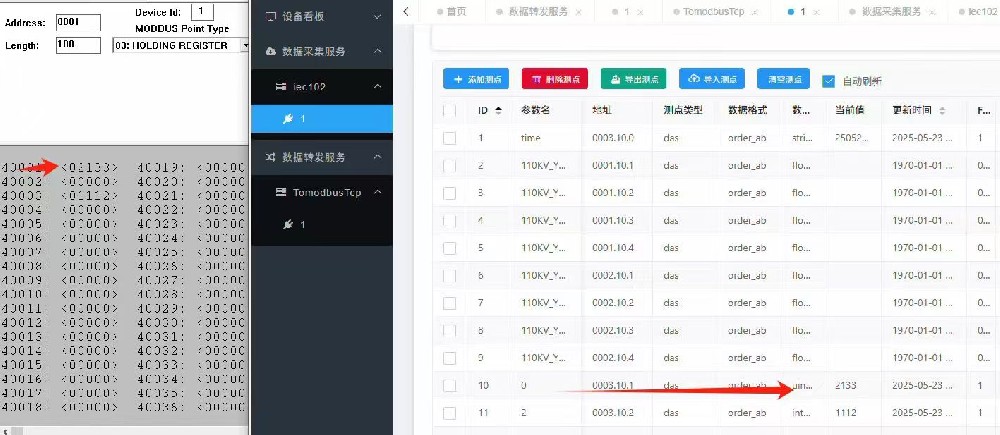Click the green 导出测点 export button
Image resolution: width=1000 pixels, height=435 pixels.
click(x=633, y=79)
